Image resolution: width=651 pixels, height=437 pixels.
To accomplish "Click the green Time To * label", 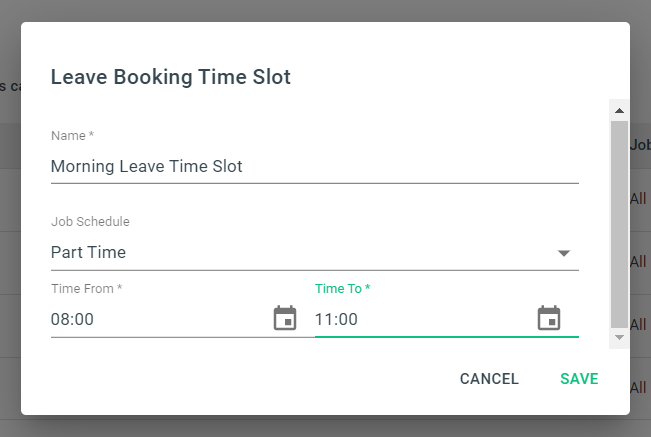I will pyautogui.click(x=343, y=288).
